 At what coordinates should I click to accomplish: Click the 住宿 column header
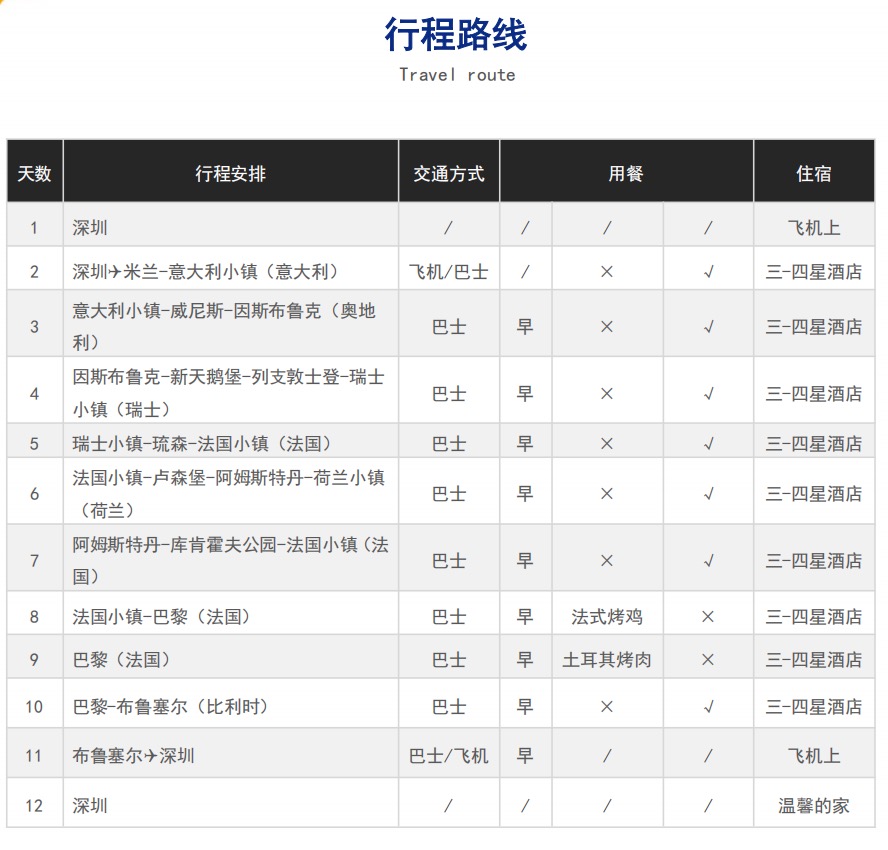point(813,173)
